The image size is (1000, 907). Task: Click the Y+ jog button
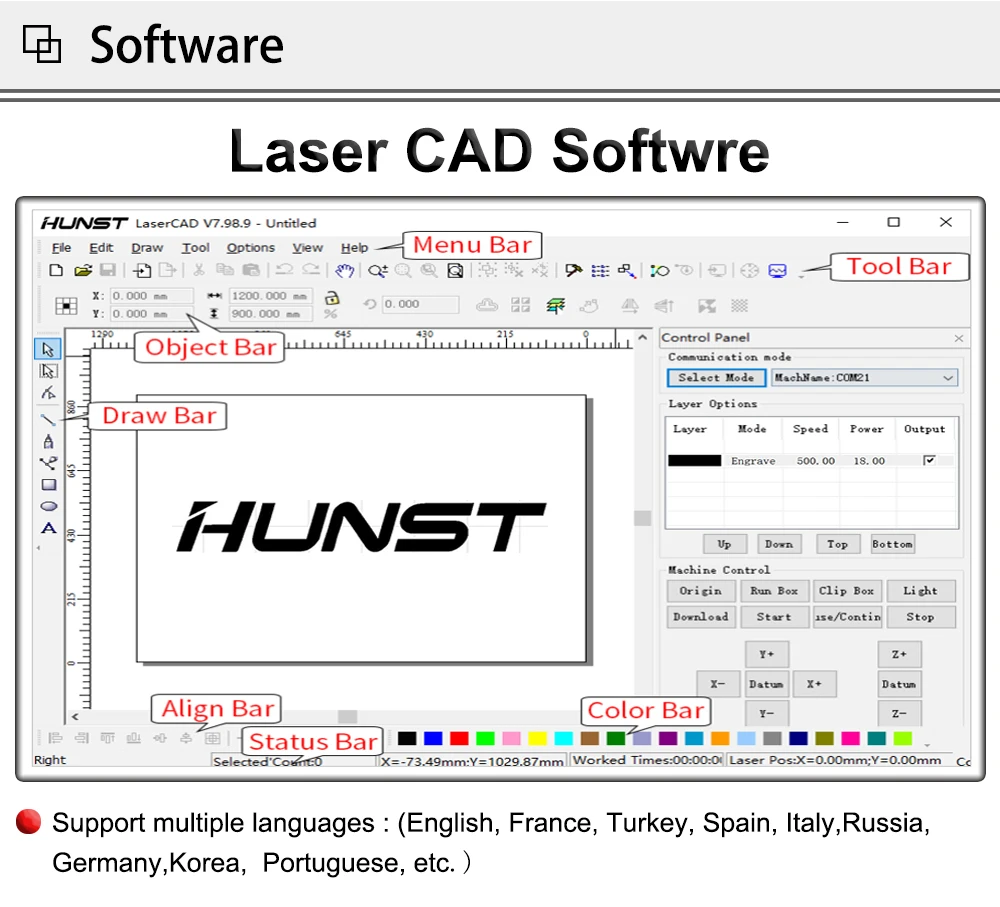pos(767,654)
